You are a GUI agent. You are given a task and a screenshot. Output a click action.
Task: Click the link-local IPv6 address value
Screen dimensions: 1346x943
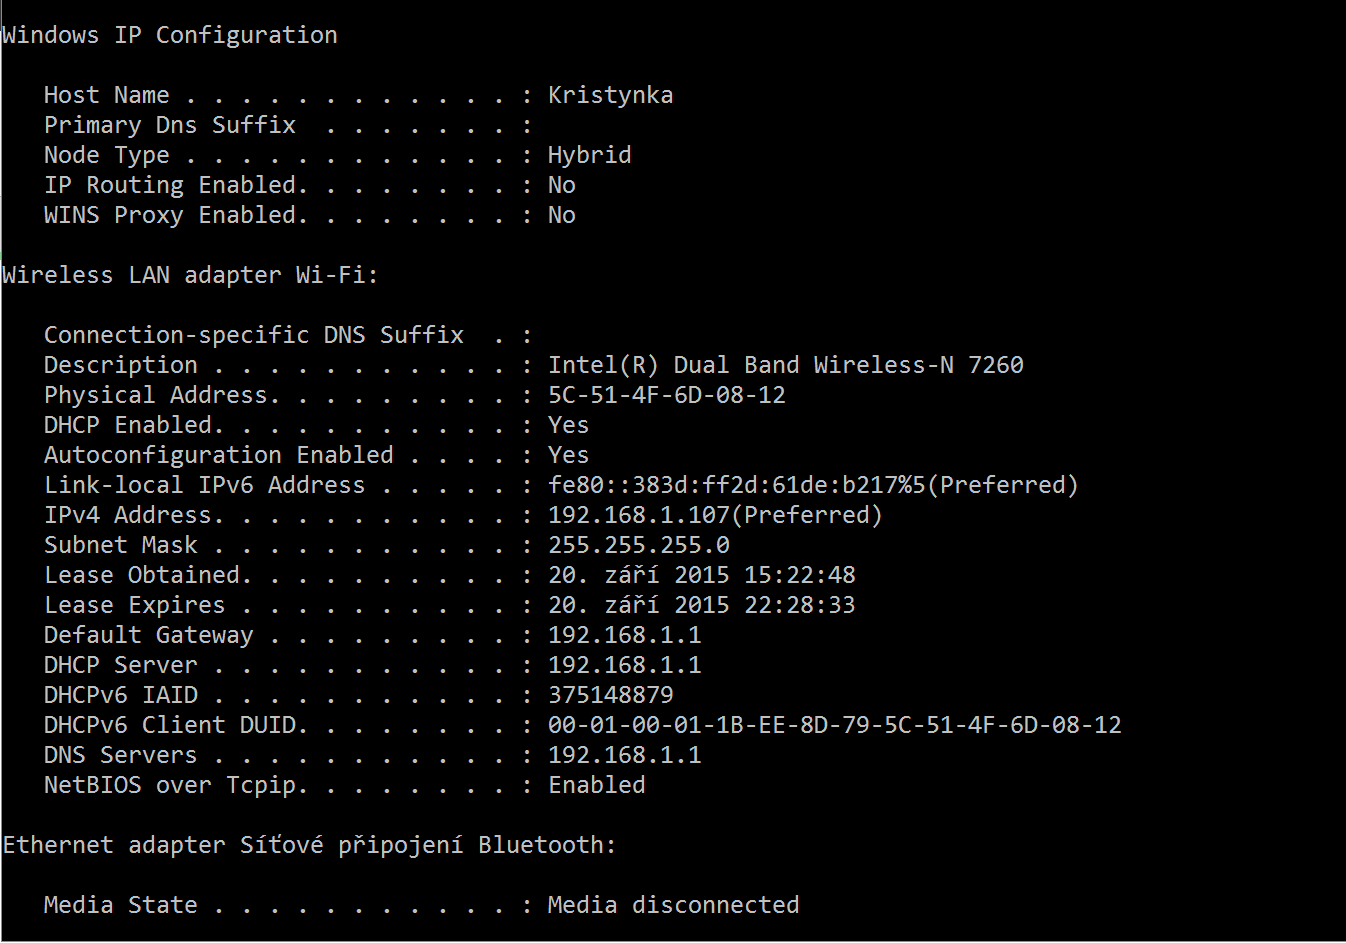click(x=812, y=485)
